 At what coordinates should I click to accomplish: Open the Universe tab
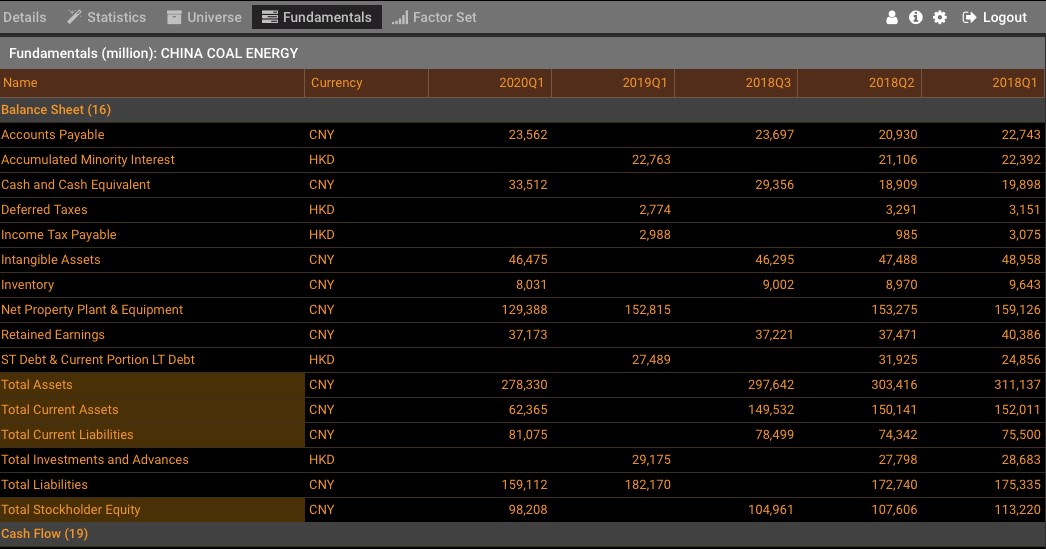(204, 17)
